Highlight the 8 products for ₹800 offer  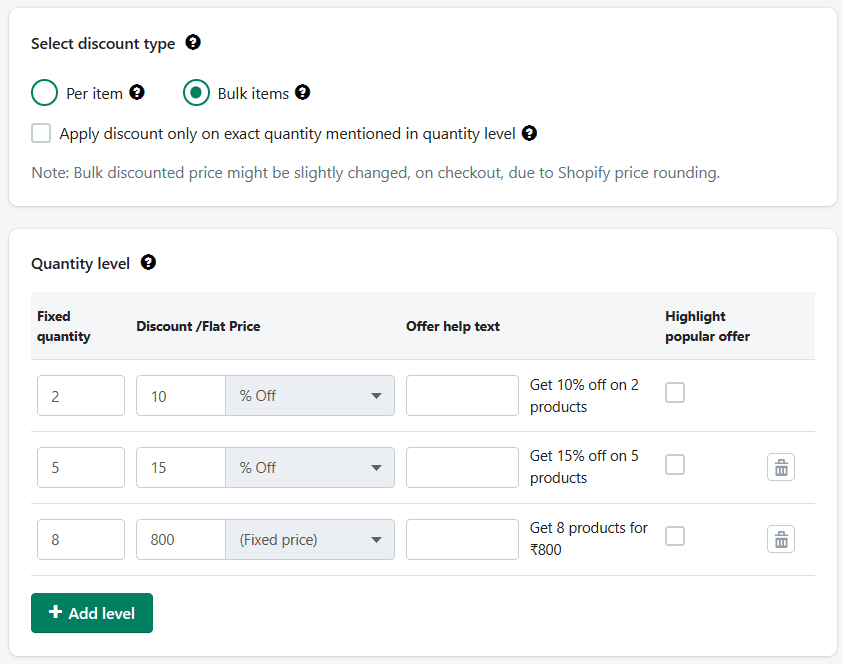[675, 537]
